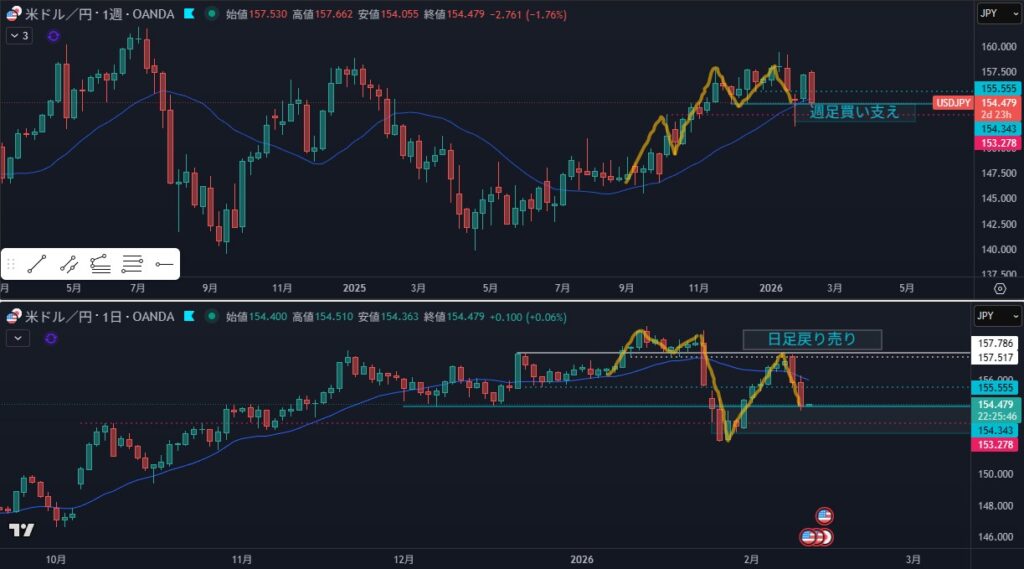Viewport: 1024px width, 569px height.
Task: Select the second line tool in the floating toolbar
Action: pyautogui.click(x=68, y=265)
